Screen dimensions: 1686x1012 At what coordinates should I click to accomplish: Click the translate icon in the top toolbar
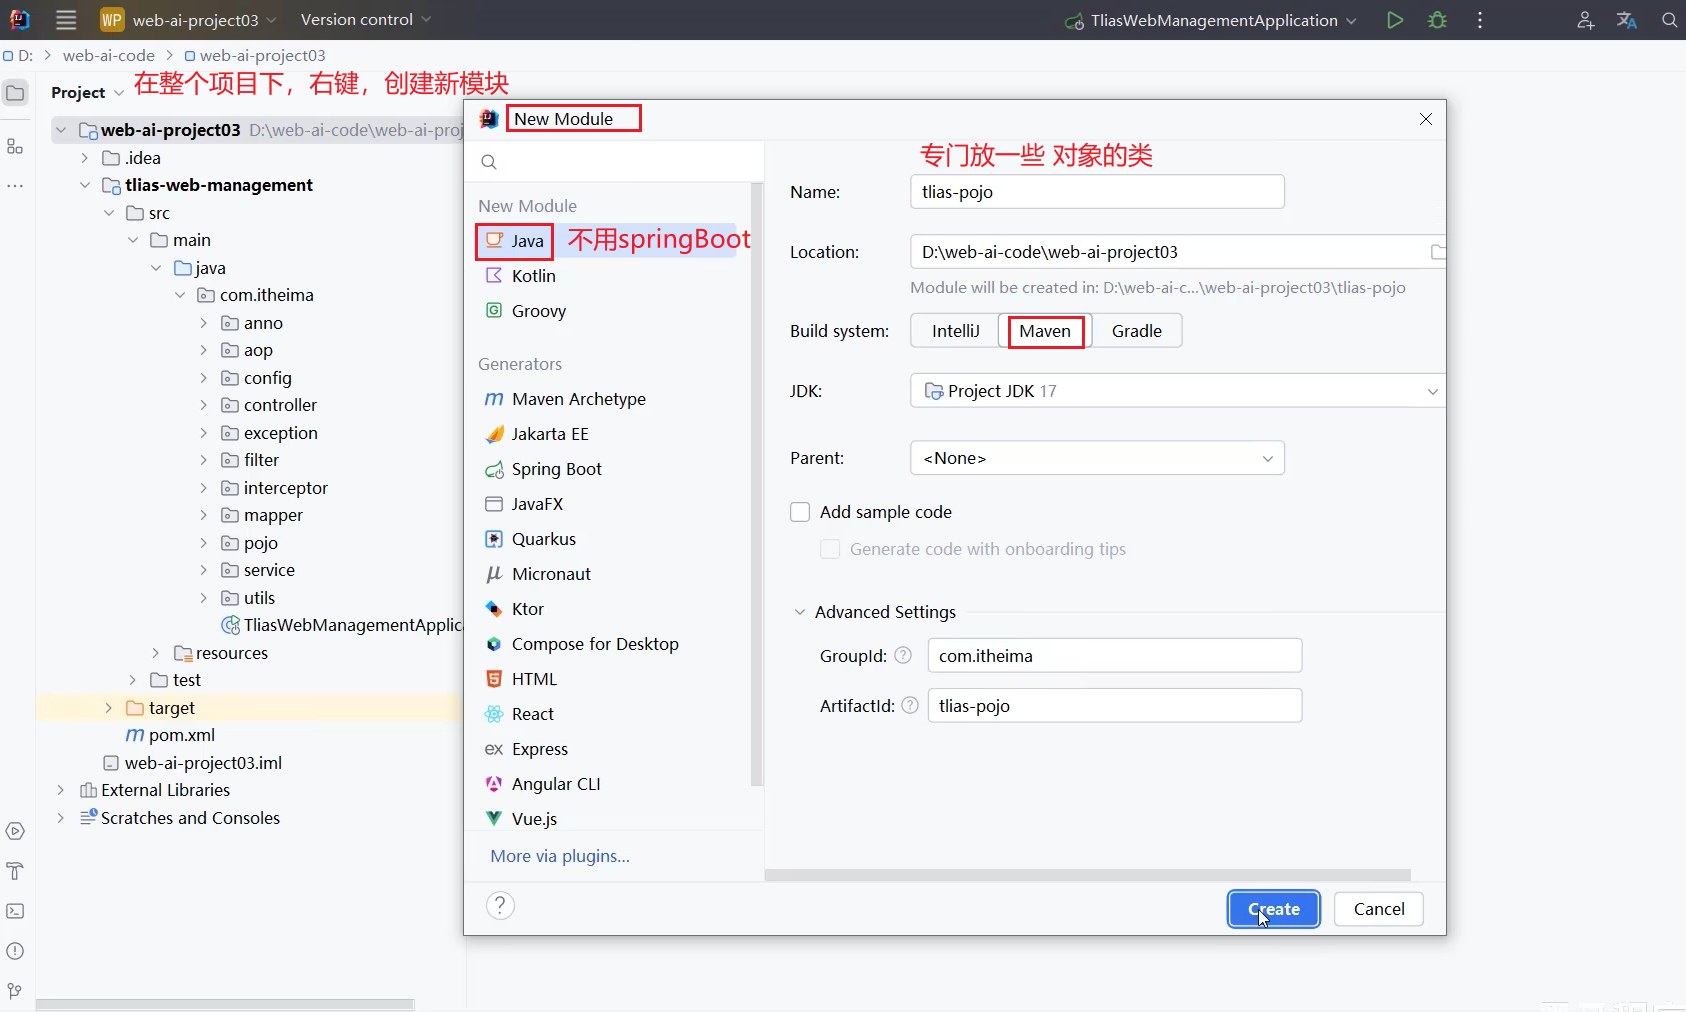point(1627,20)
